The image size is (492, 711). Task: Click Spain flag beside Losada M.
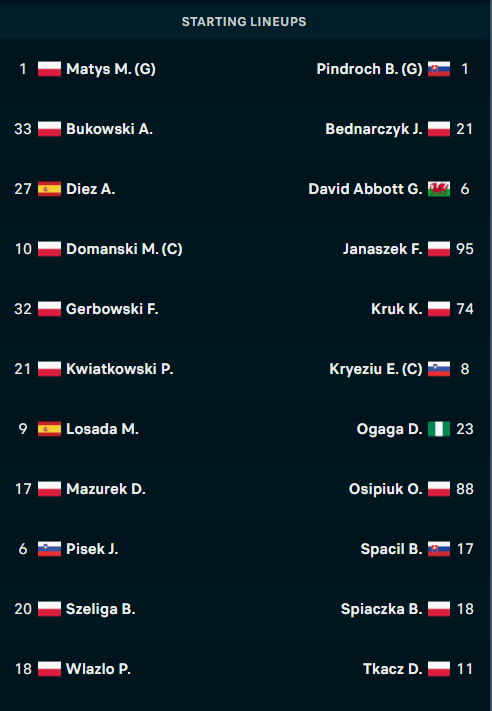(49, 429)
